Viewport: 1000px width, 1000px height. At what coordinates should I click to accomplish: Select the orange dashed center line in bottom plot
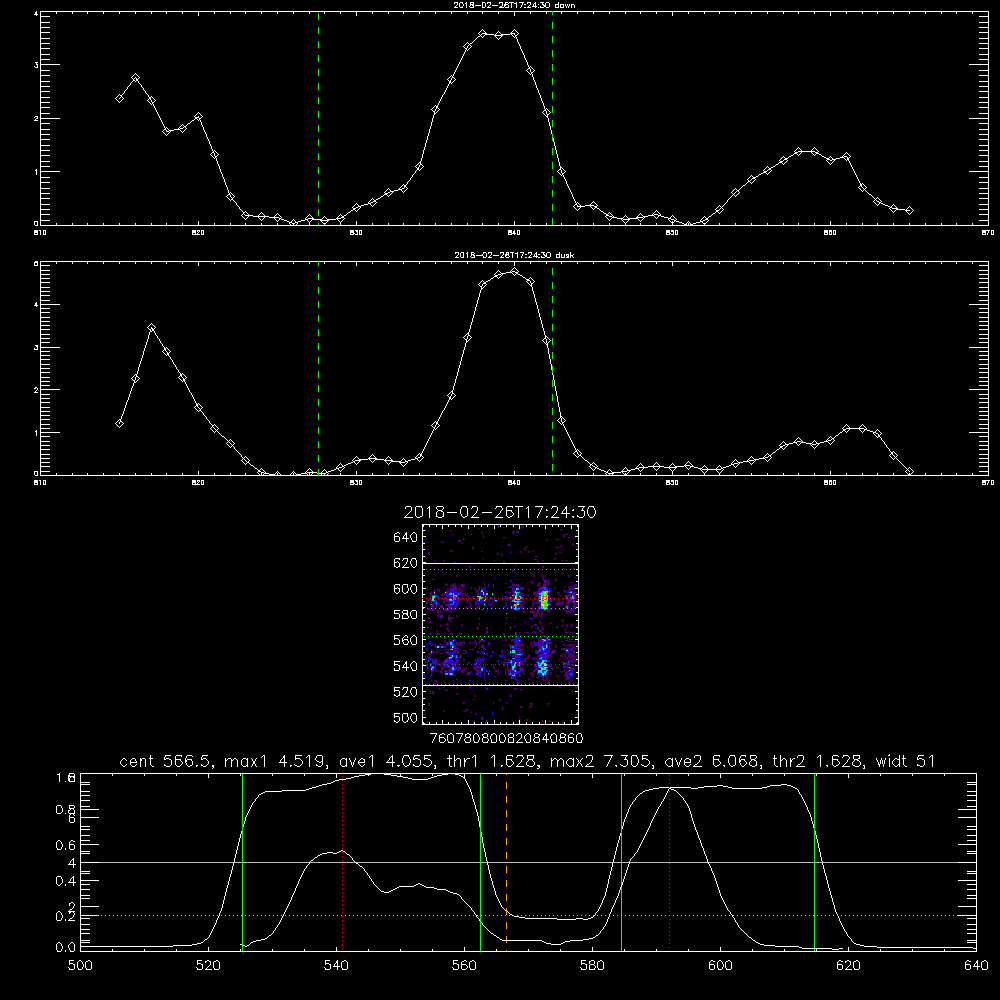(x=506, y=861)
